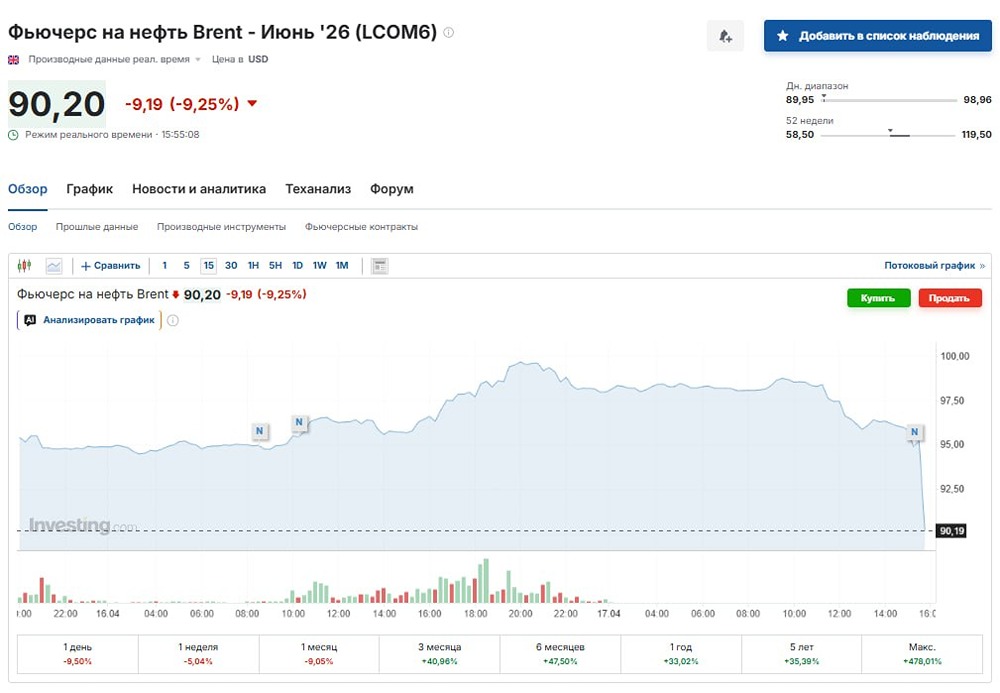
Task: Select the Прошлые данные link
Action: (x=97, y=226)
